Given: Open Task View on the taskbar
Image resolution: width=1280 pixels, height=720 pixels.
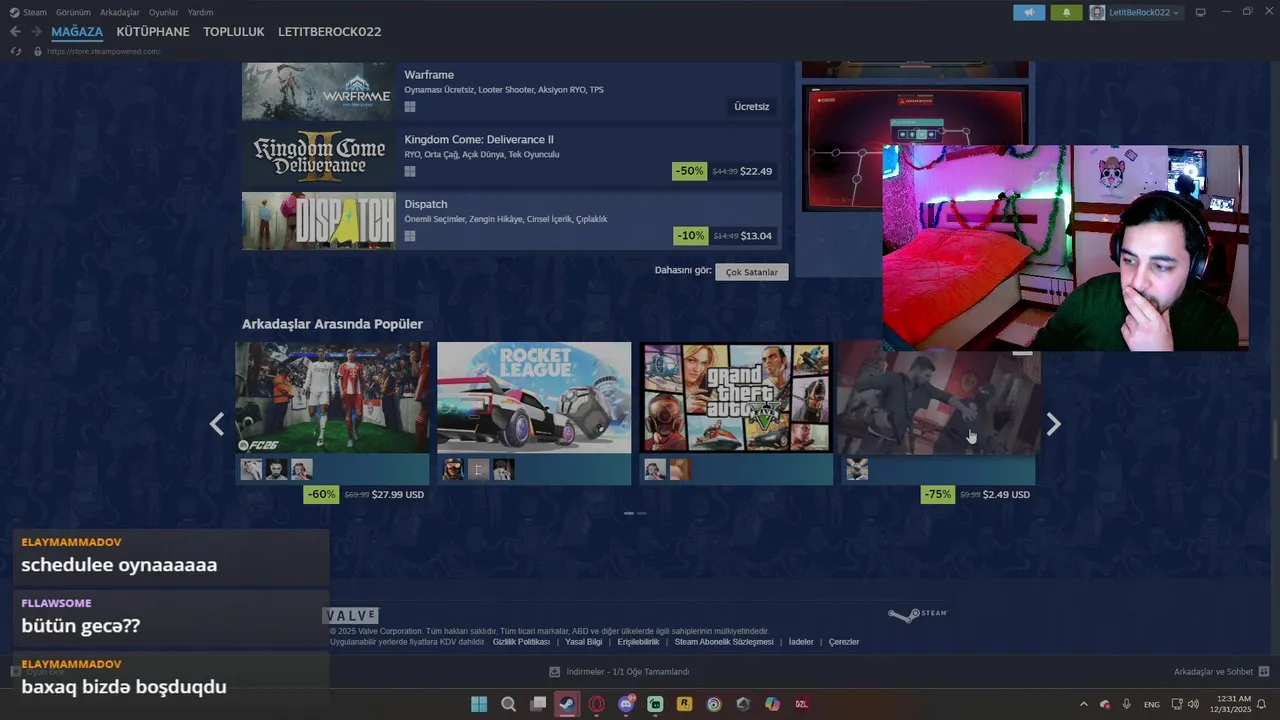Looking at the screenshot, I should pyautogui.click(x=538, y=704).
